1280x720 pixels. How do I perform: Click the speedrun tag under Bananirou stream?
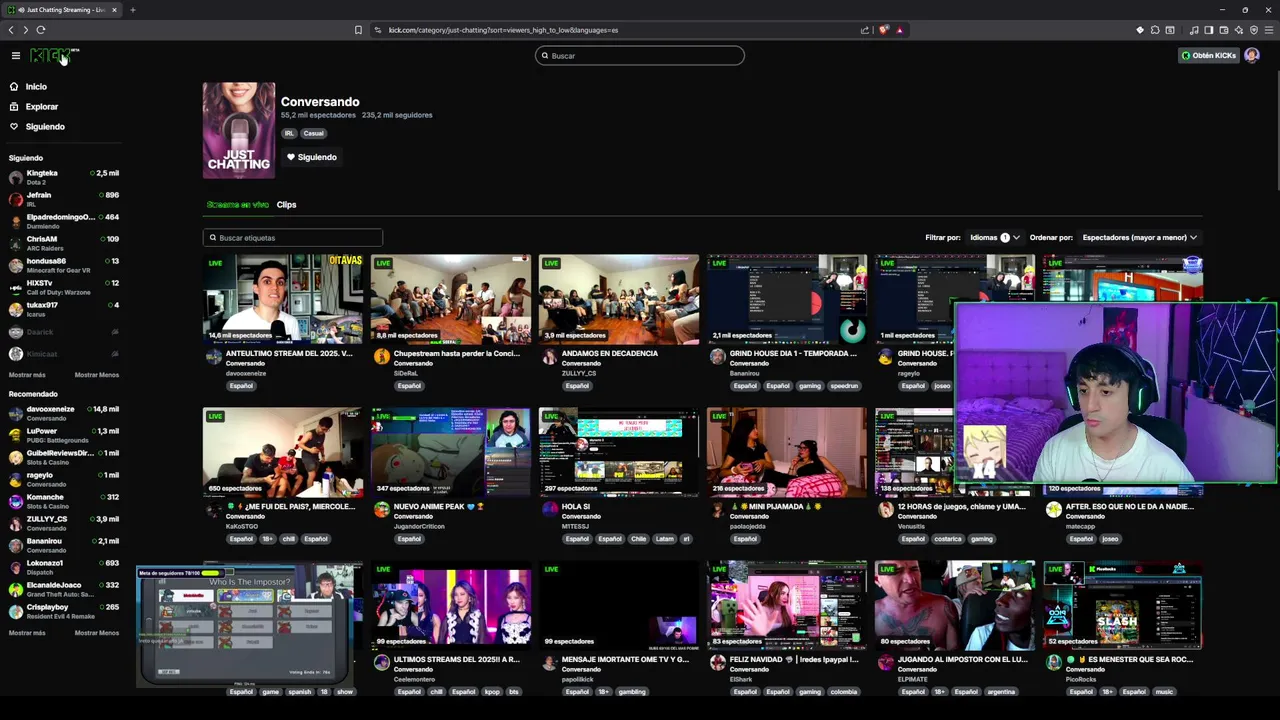pyautogui.click(x=844, y=386)
